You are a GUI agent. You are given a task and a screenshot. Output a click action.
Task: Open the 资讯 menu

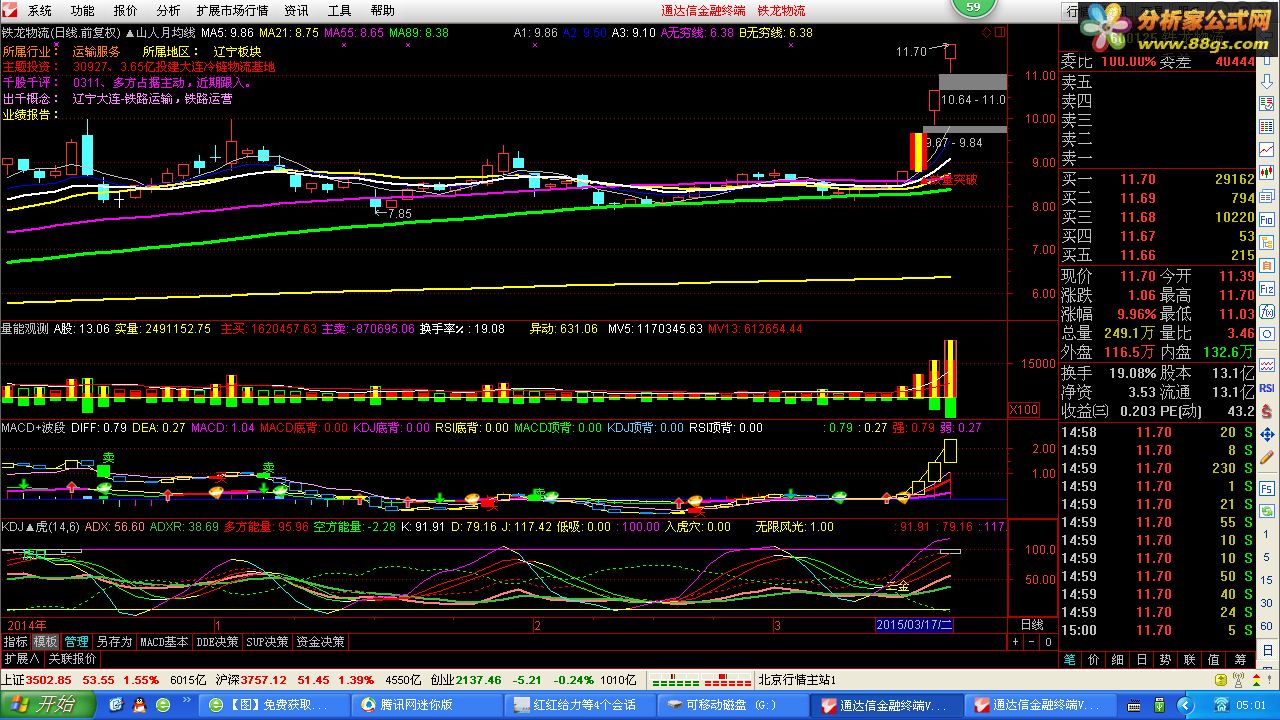point(296,11)
